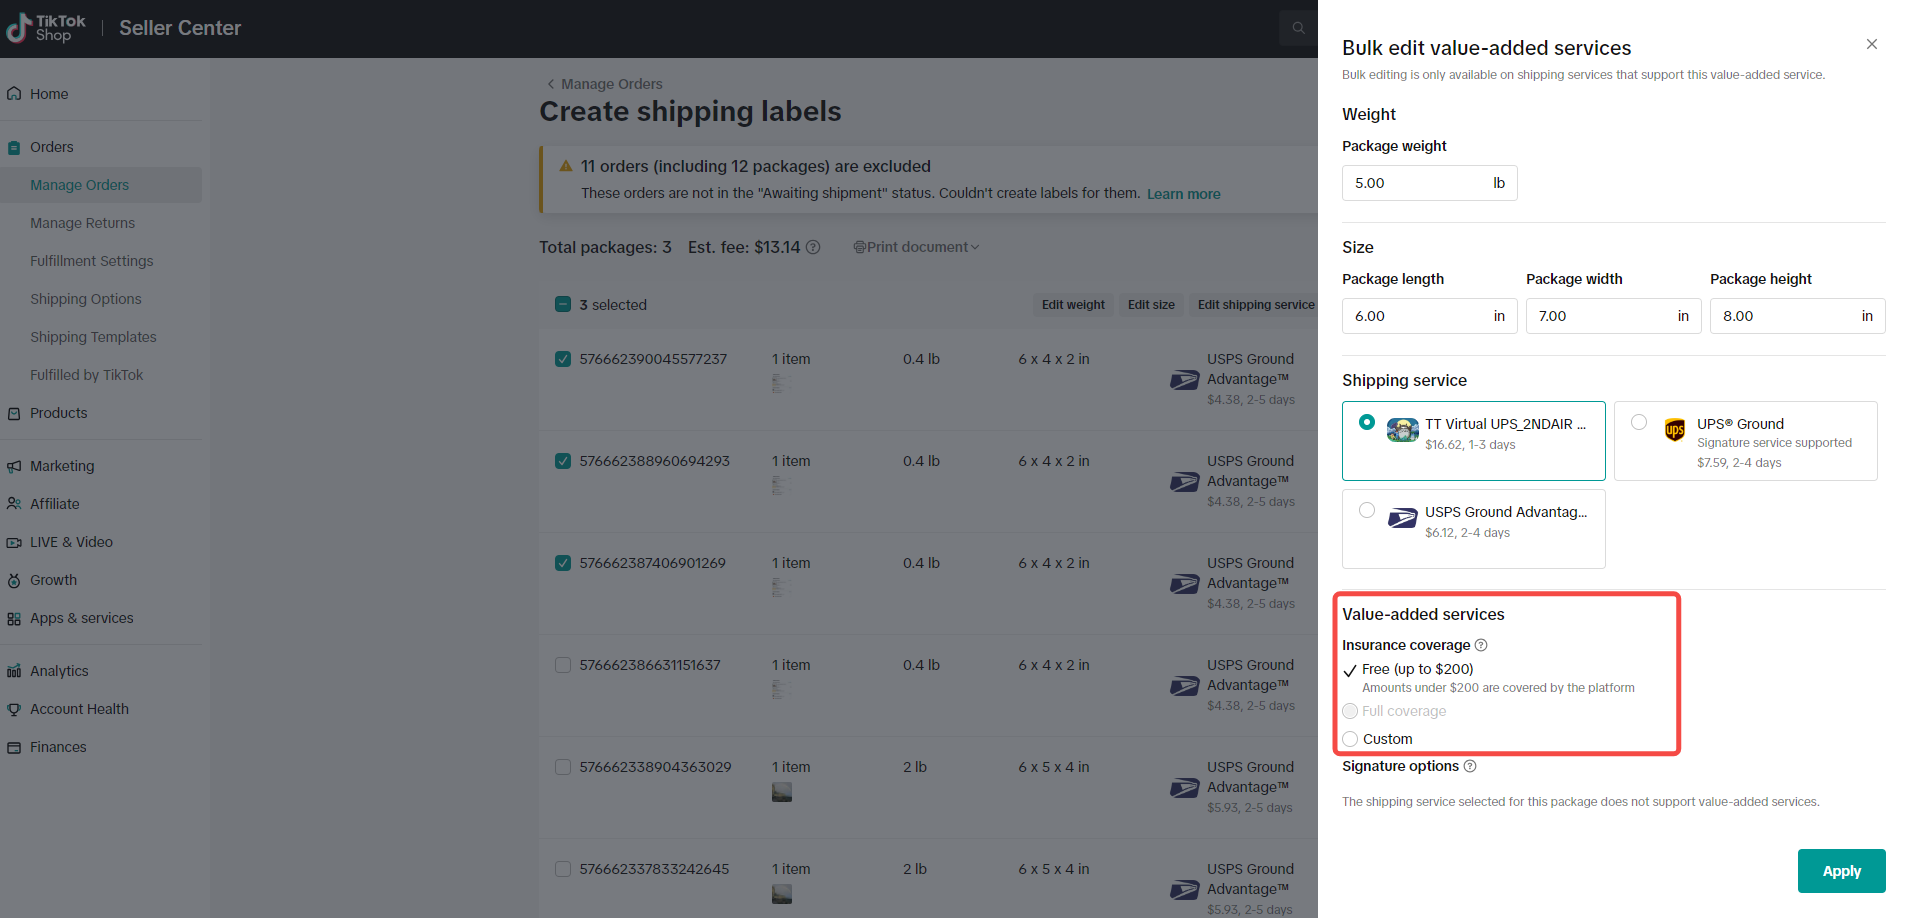Click the Package weight input field
Image resolution: width=1909 pixels, height=918 pixels.
point(1415,183)
